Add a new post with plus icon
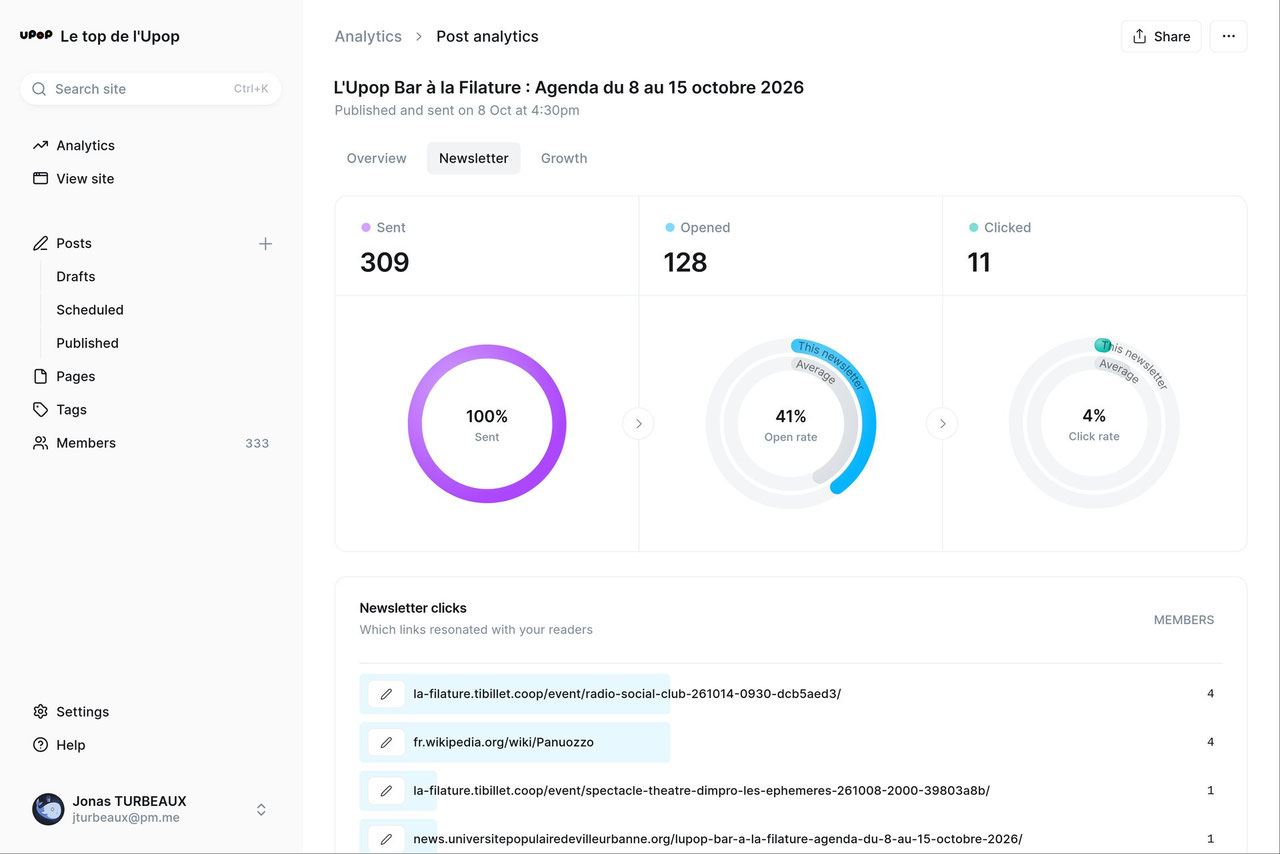 coord(265,243)
